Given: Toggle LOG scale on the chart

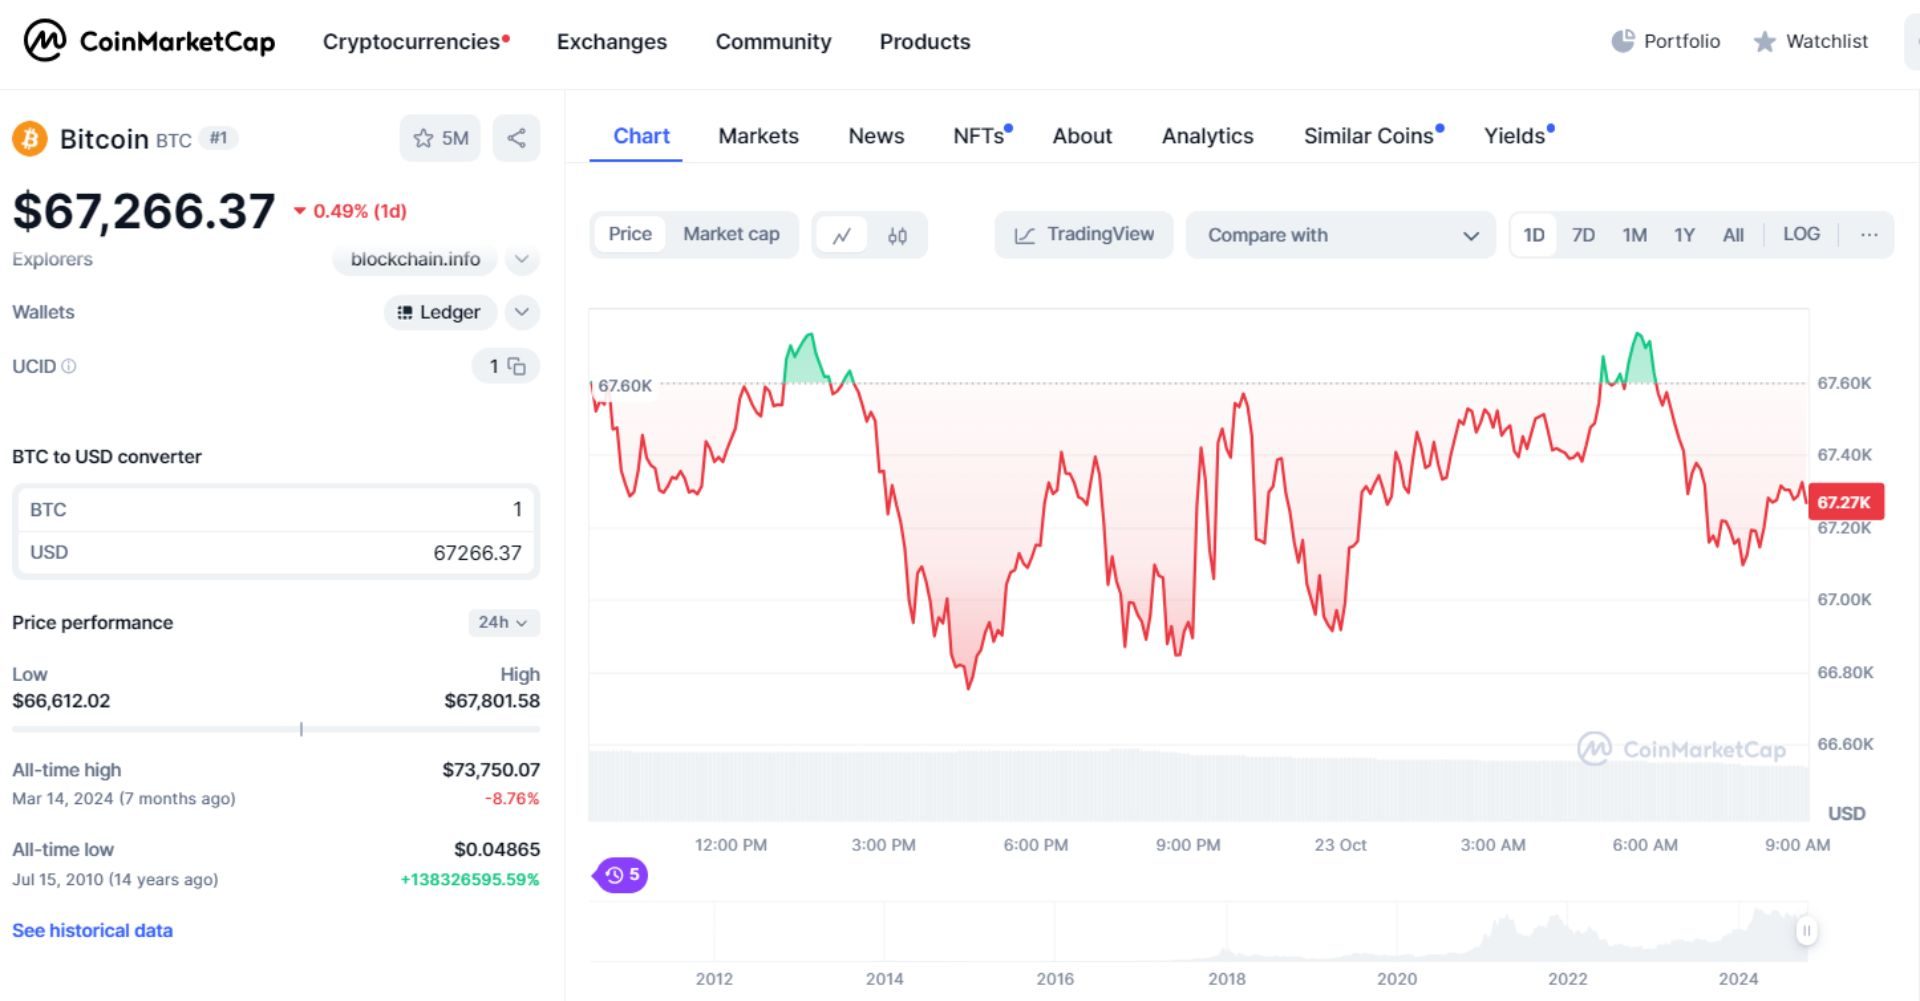Looking at the screenshot, I should tap(1801, 234).
